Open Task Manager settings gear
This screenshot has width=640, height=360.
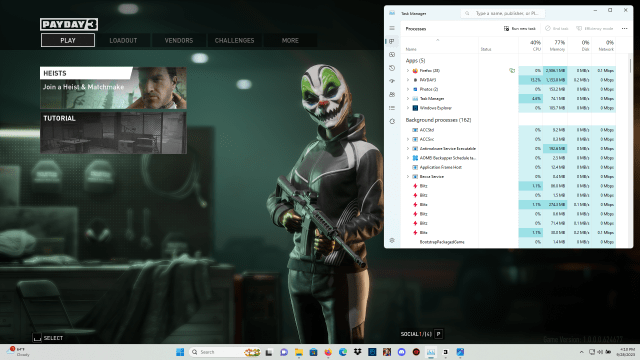click(392, 240)
